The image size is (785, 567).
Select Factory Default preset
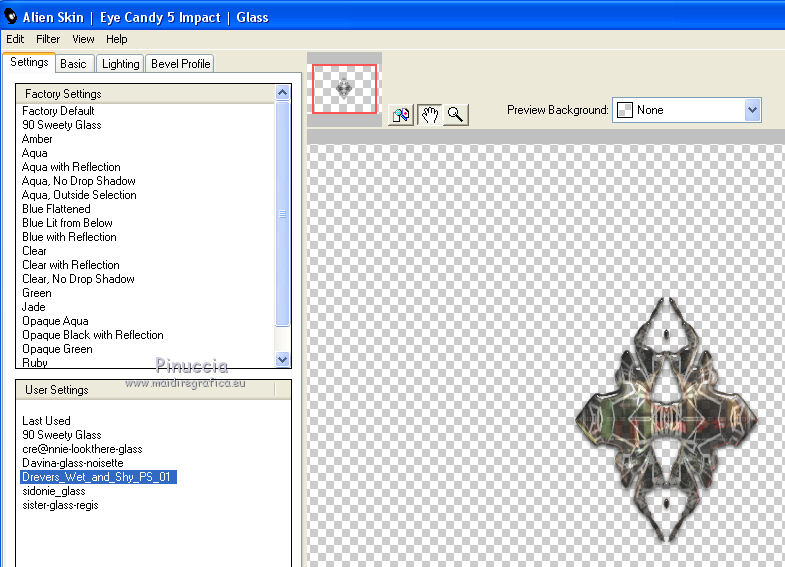(x=58, y=111)
